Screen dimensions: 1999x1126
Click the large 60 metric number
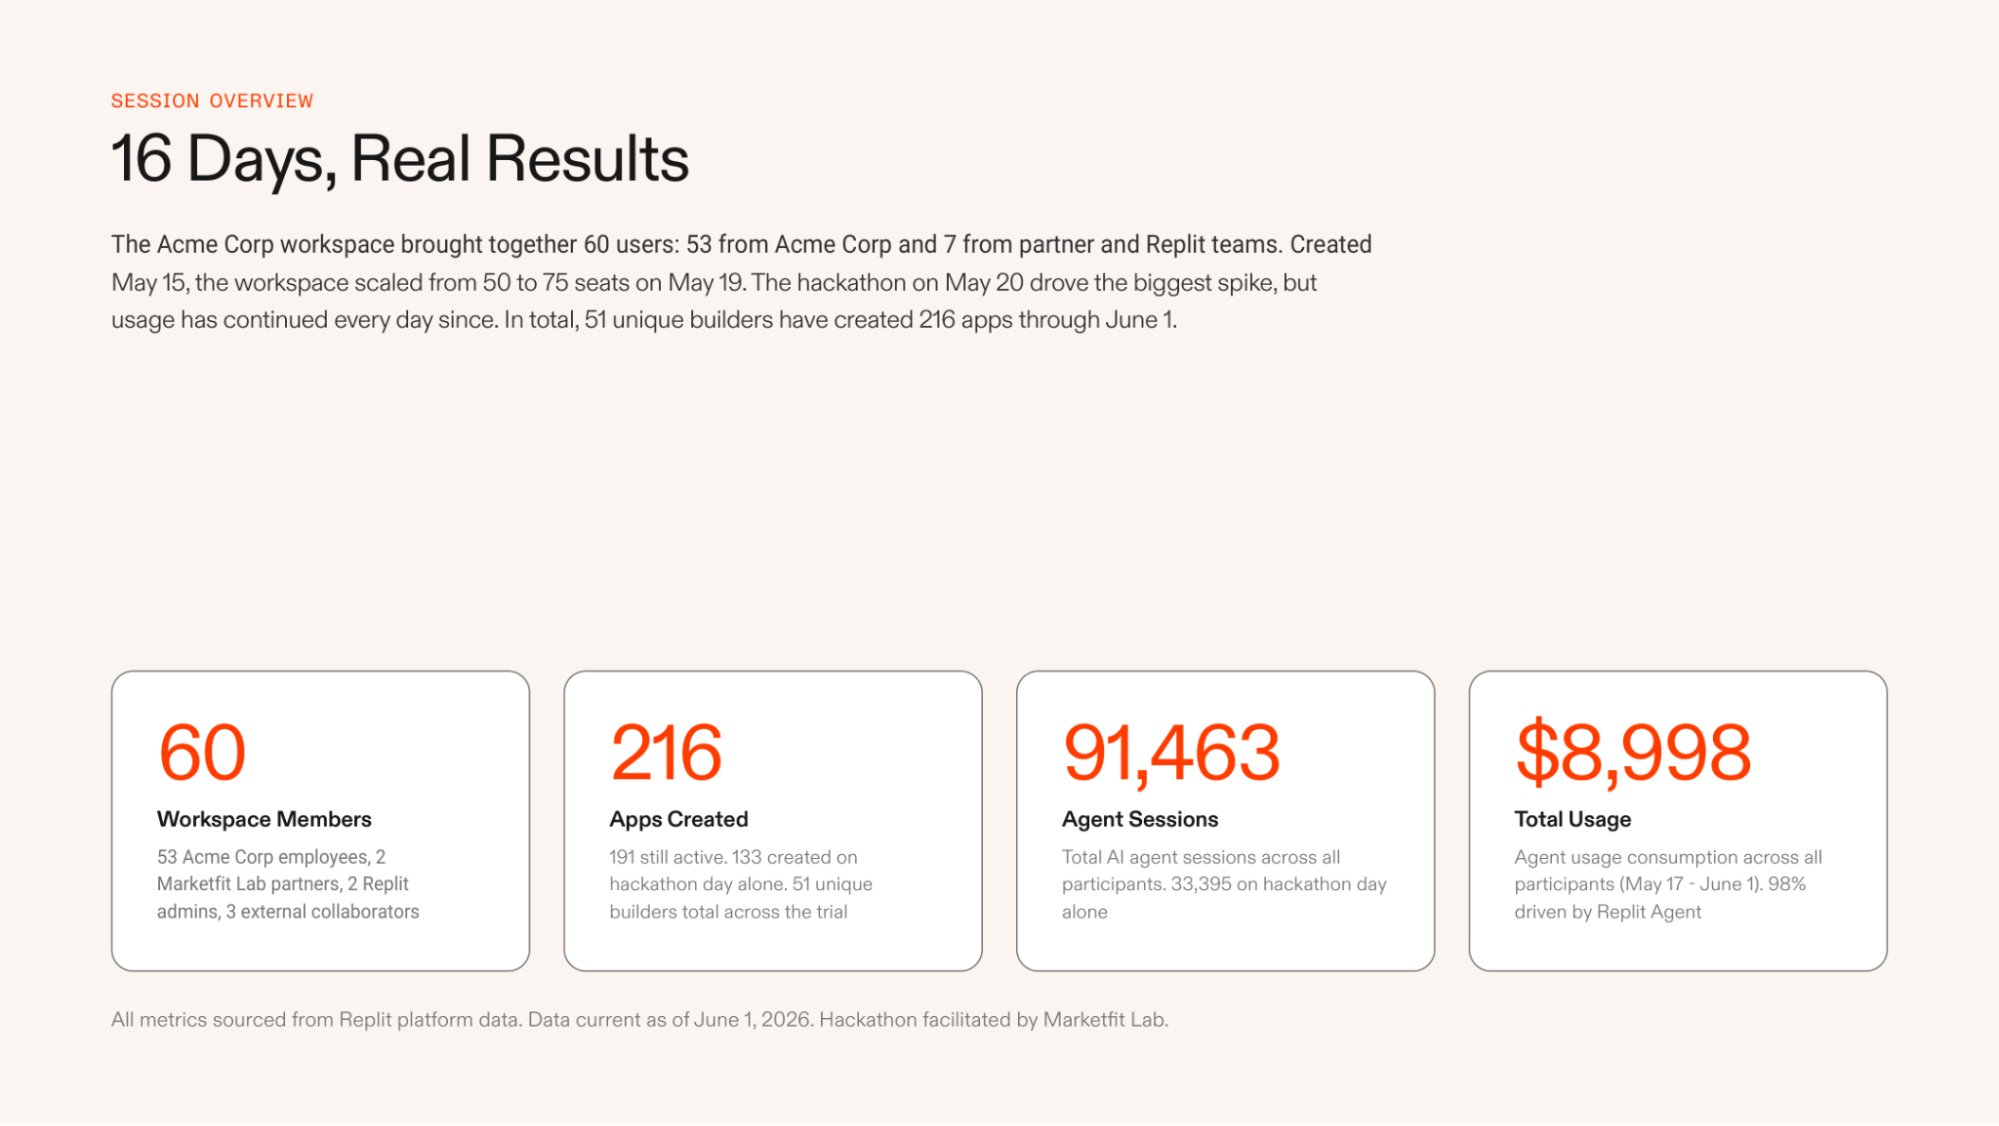tap(202, 752)
